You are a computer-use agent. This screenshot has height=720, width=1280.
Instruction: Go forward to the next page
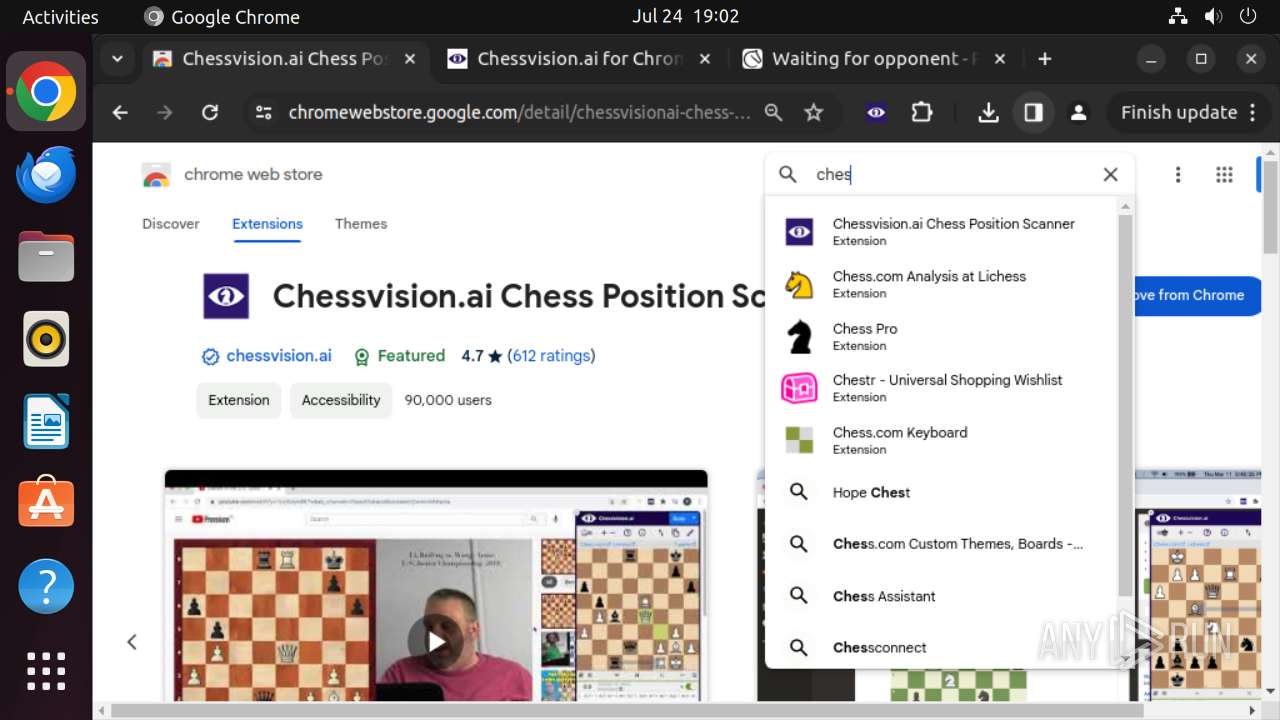click(x=165, y=113)
